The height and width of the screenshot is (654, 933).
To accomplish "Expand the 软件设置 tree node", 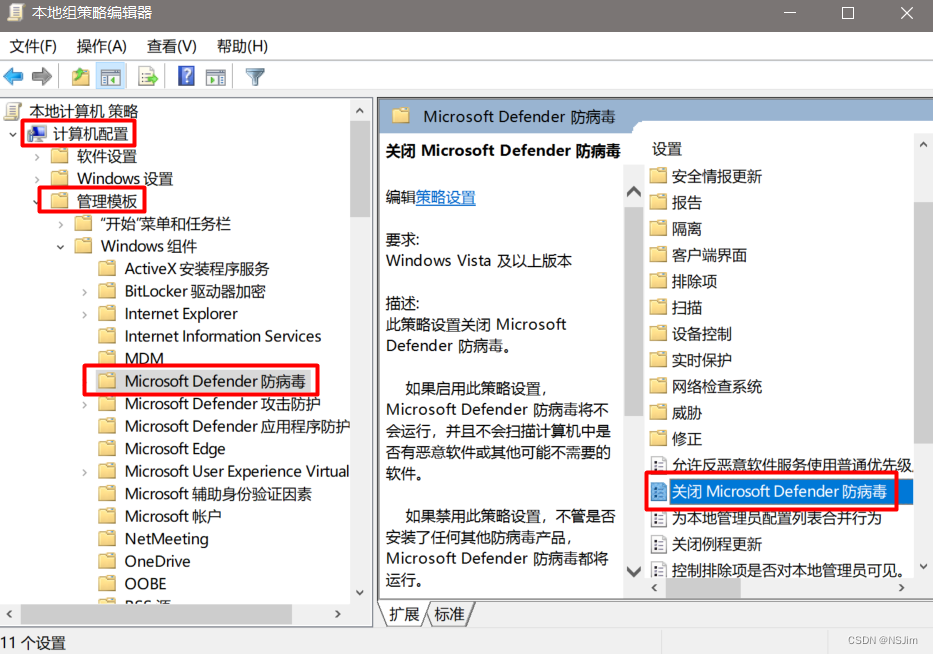I will pos(37,157).
